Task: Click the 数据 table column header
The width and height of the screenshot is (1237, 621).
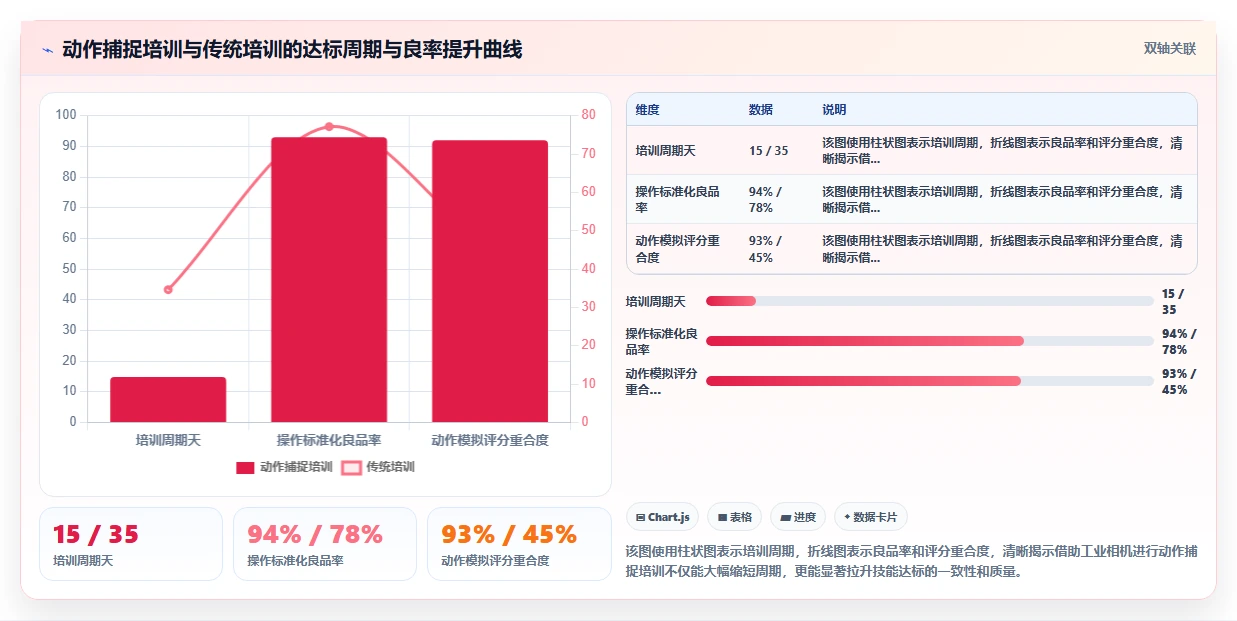Action: tap(761, 110)
